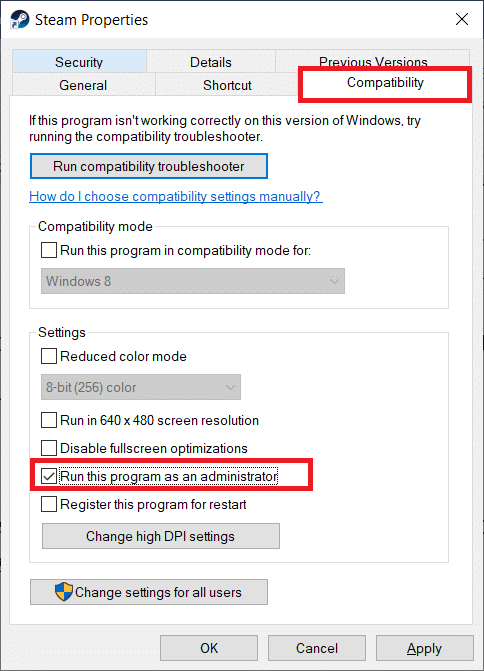Check Run in 640 x 480 screen resolution
Screen dimensions: 484x671
pos(49,420)
